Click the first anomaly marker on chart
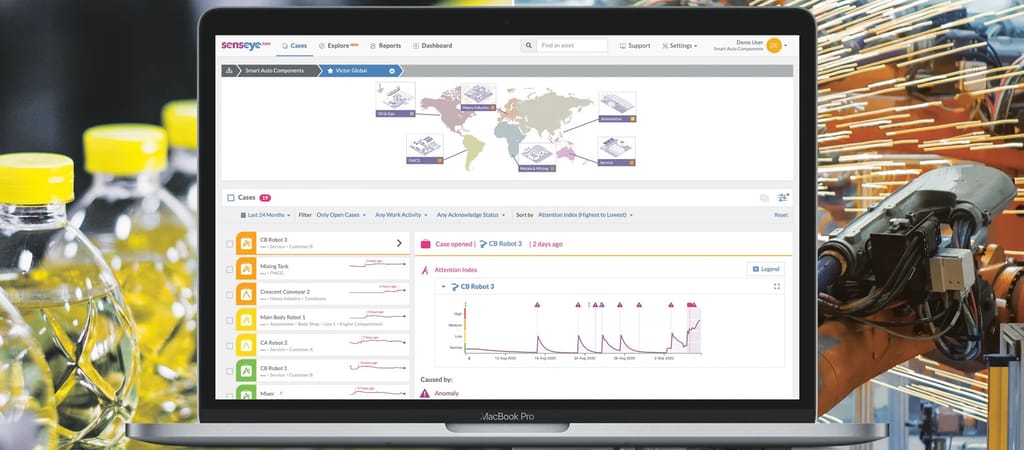 [x=536, y=304]
